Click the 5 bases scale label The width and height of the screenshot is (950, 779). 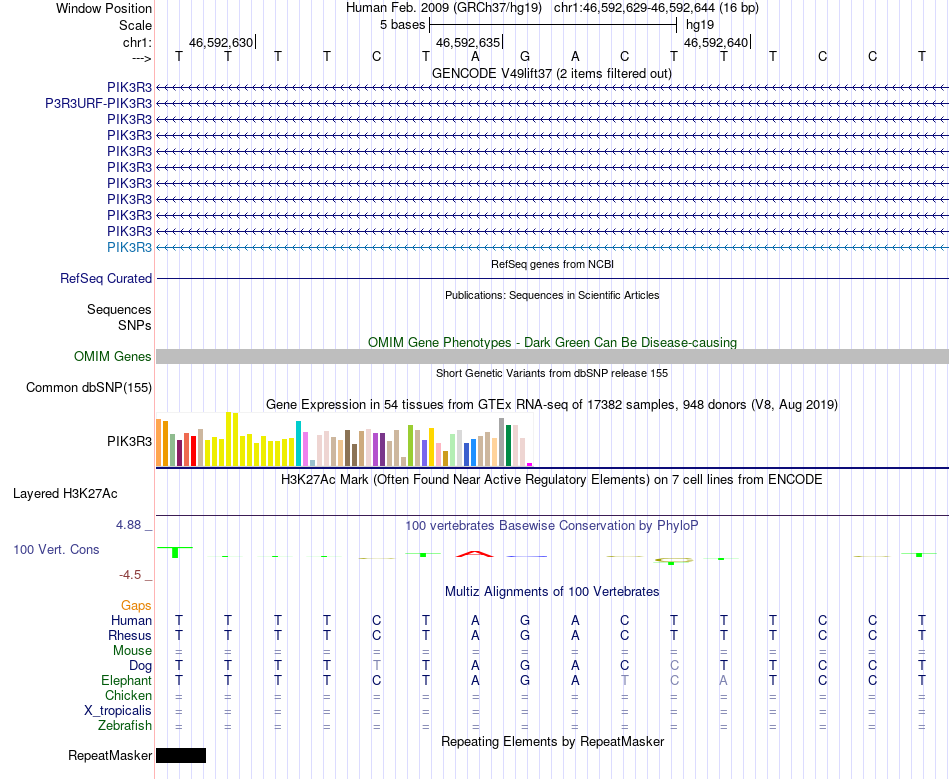coord(402,25)
